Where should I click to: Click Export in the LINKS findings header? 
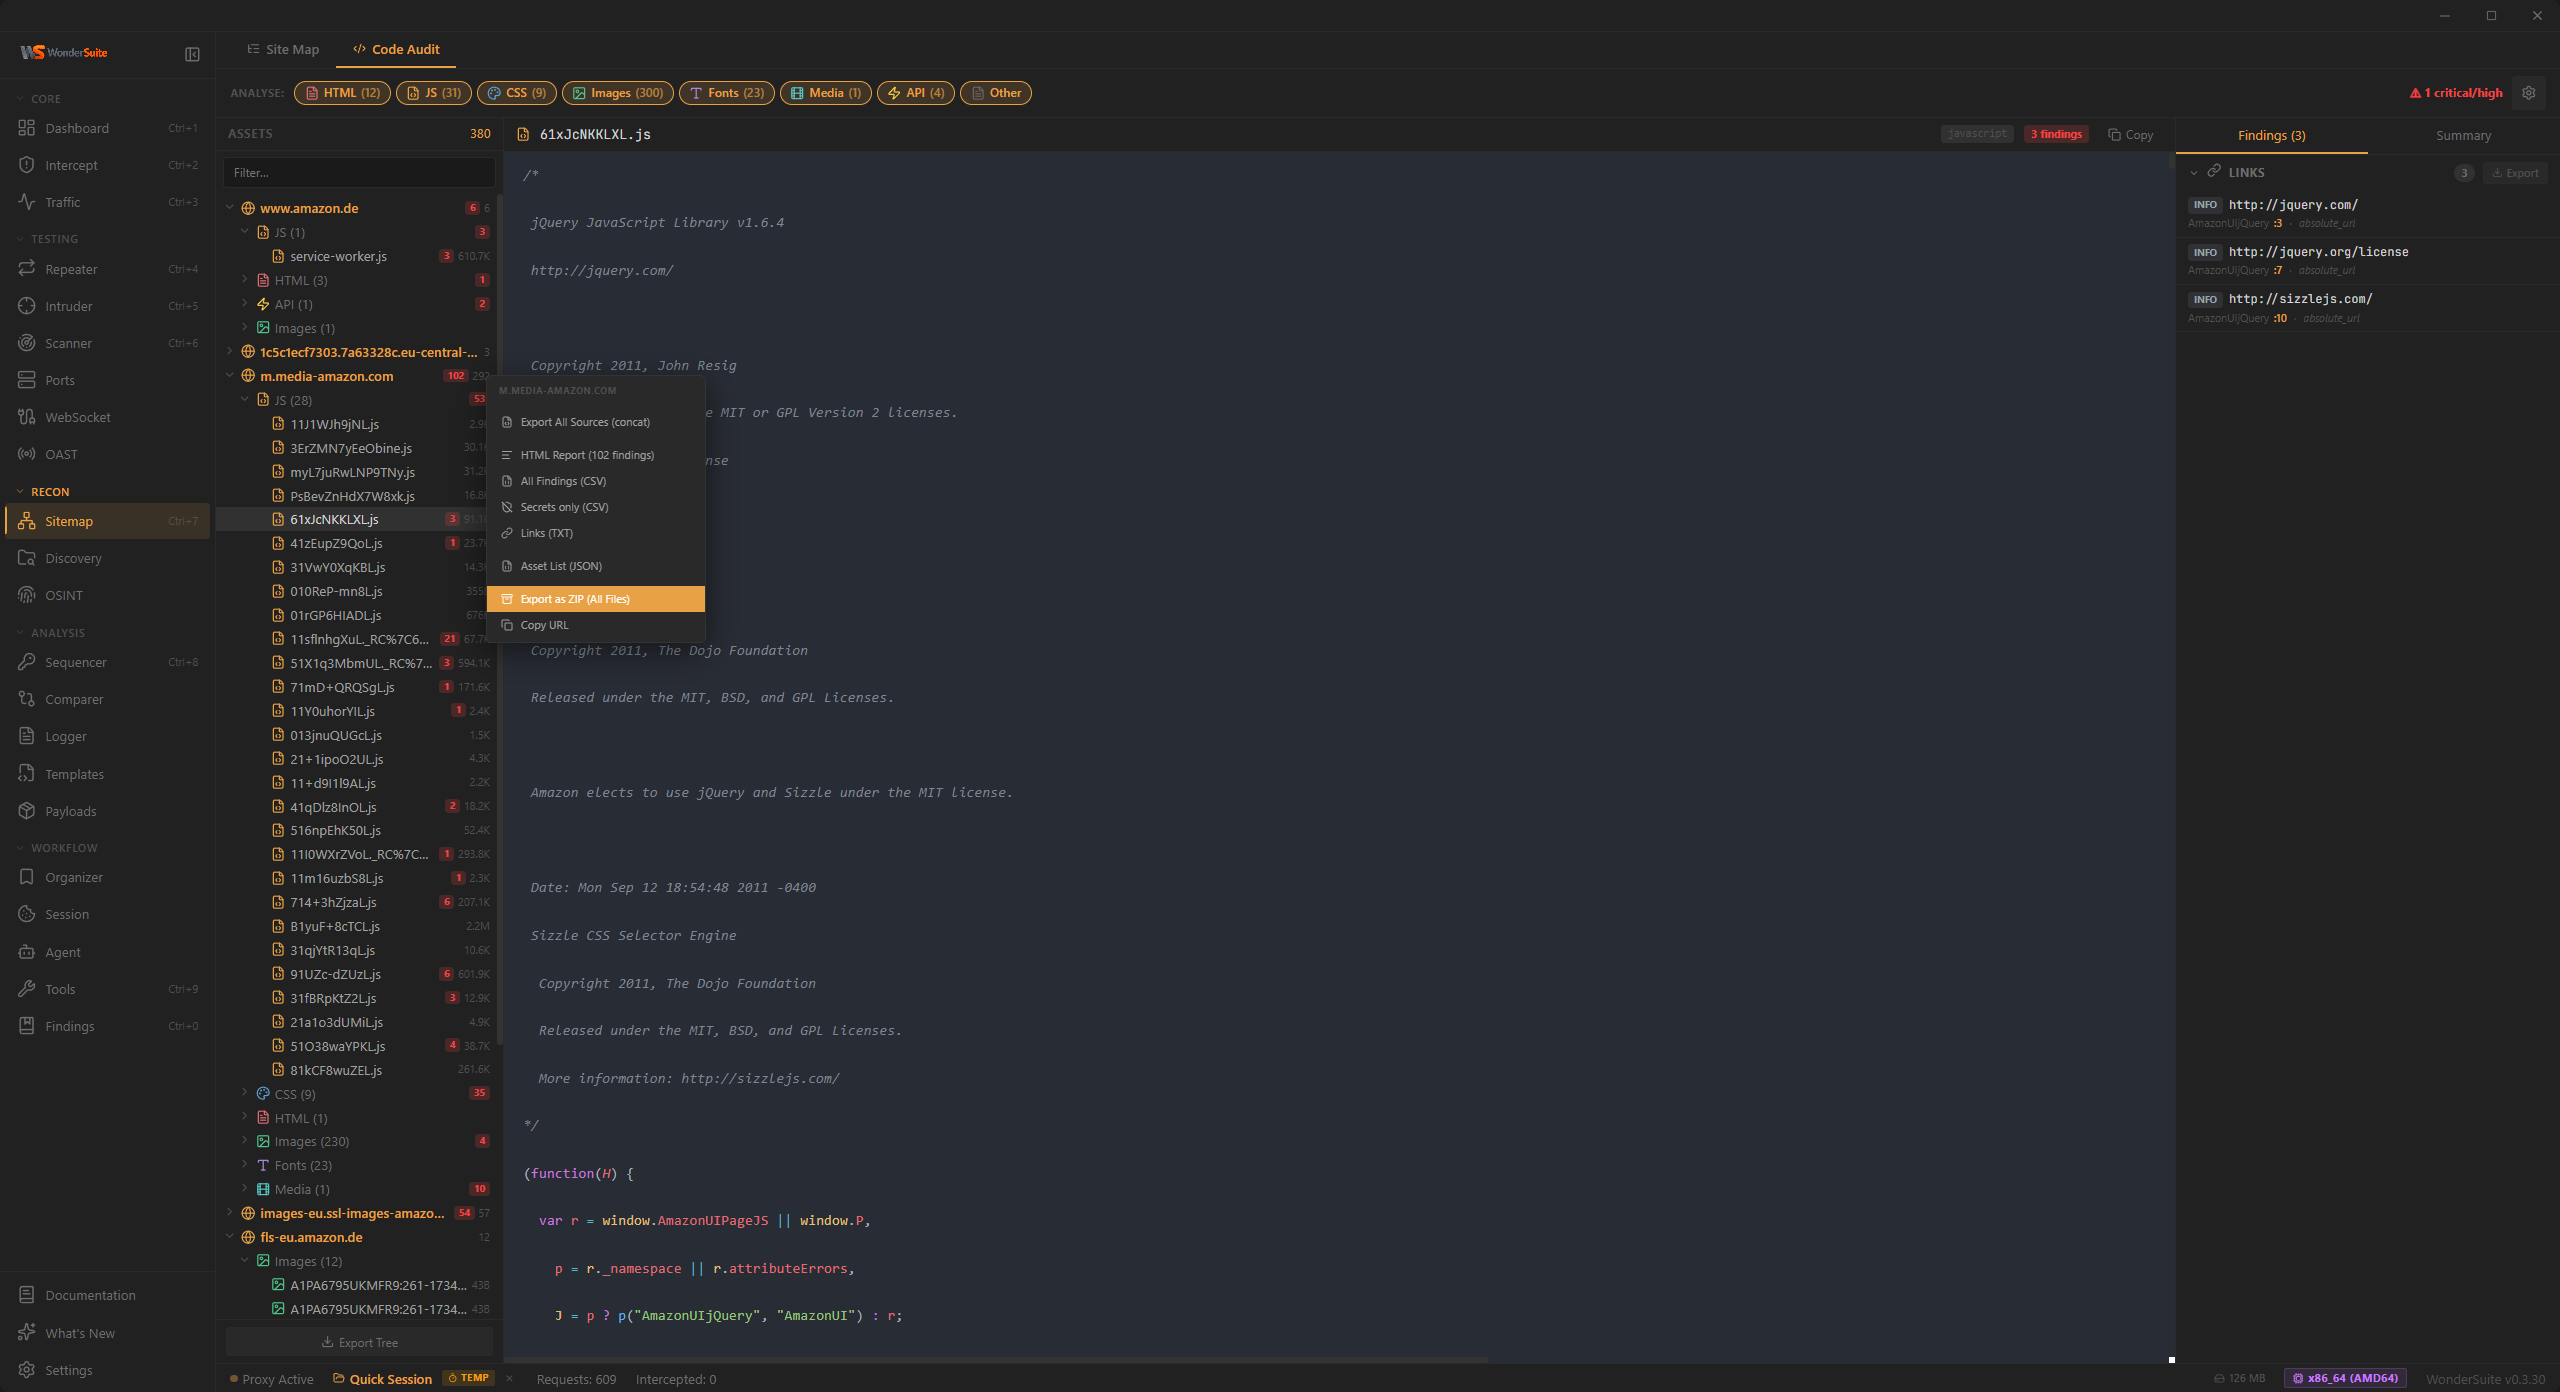click(2516, 173)
